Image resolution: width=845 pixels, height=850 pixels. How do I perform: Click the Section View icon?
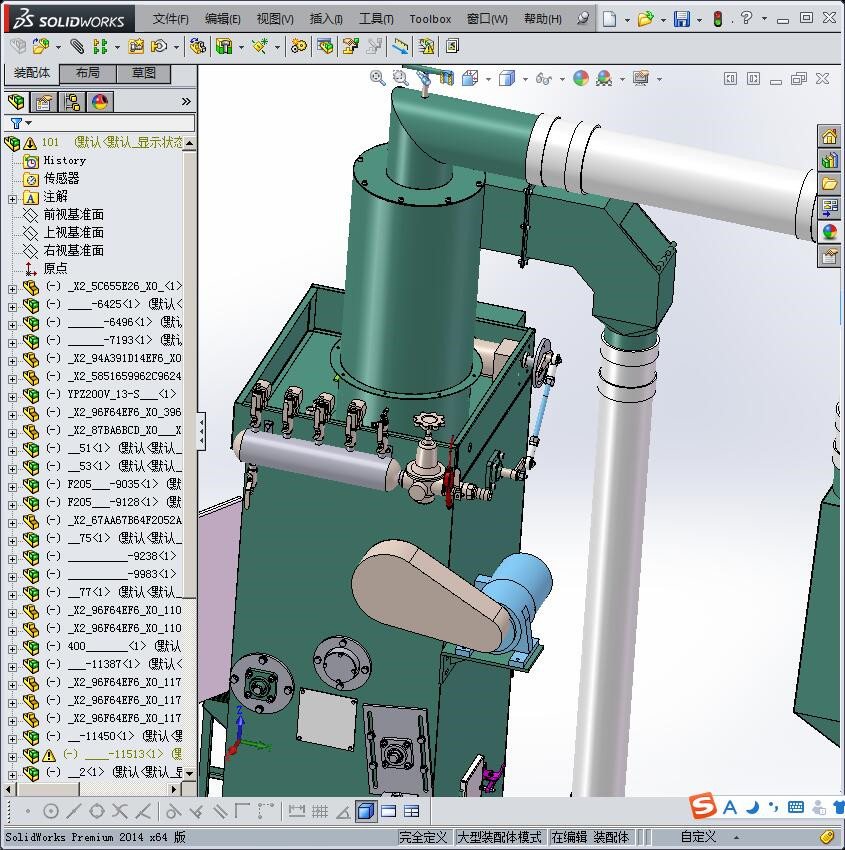click(x=445, y=78)
